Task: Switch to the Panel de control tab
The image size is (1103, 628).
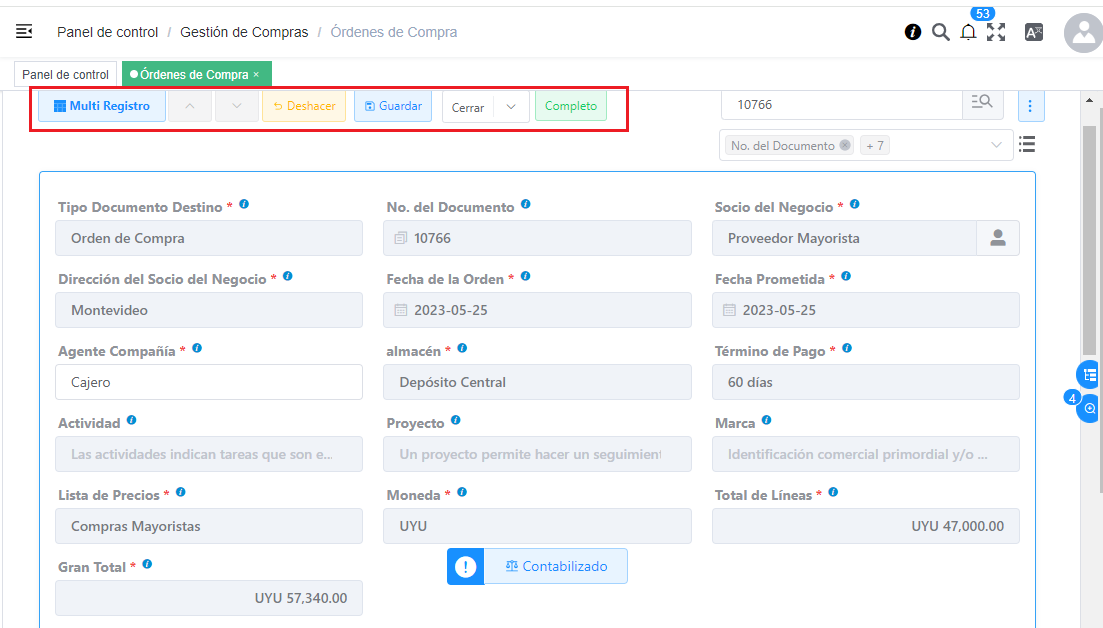Action: [65, 74]
